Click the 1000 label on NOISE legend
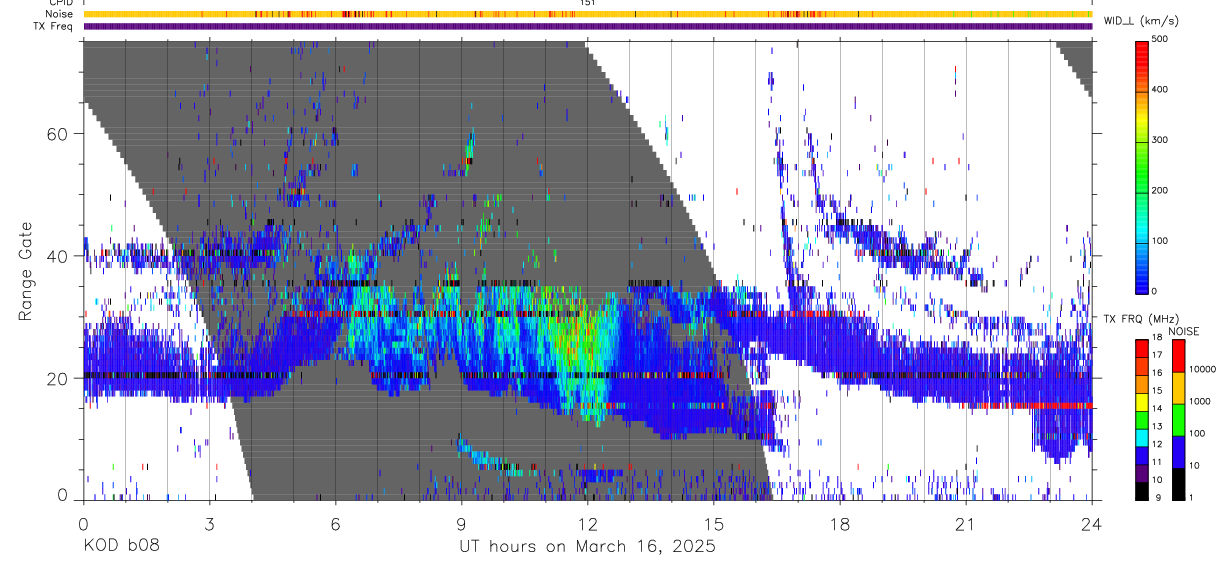 1201,402
